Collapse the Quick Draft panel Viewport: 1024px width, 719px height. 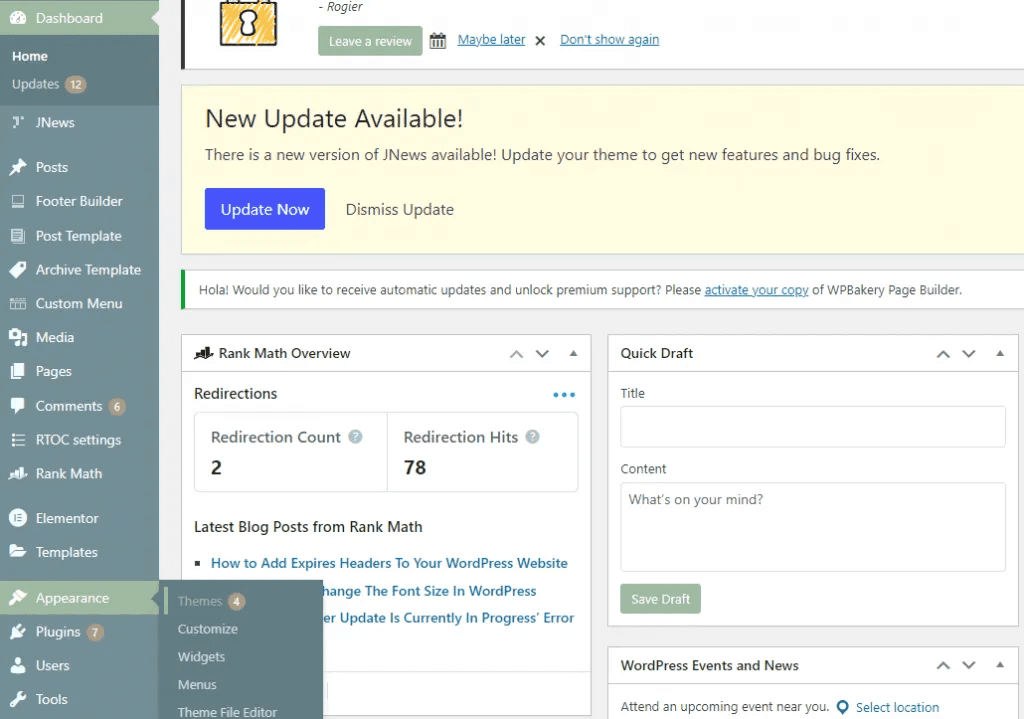[x=1000, y=353]
